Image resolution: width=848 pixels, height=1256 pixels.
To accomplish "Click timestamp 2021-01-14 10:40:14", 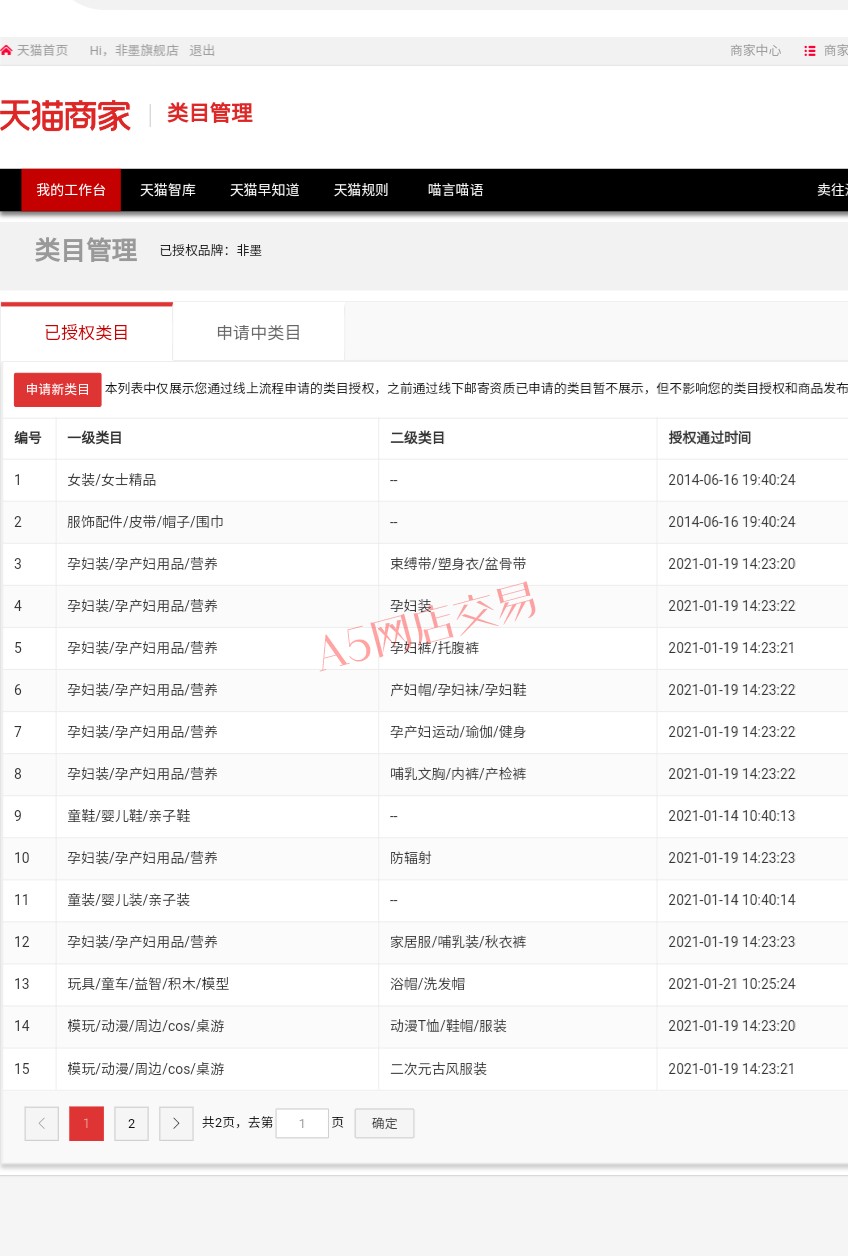I will [732, 900].
